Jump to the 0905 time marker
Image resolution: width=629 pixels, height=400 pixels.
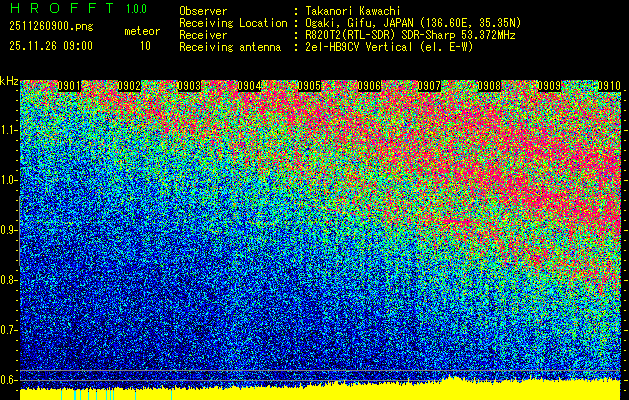coord(310,86)
